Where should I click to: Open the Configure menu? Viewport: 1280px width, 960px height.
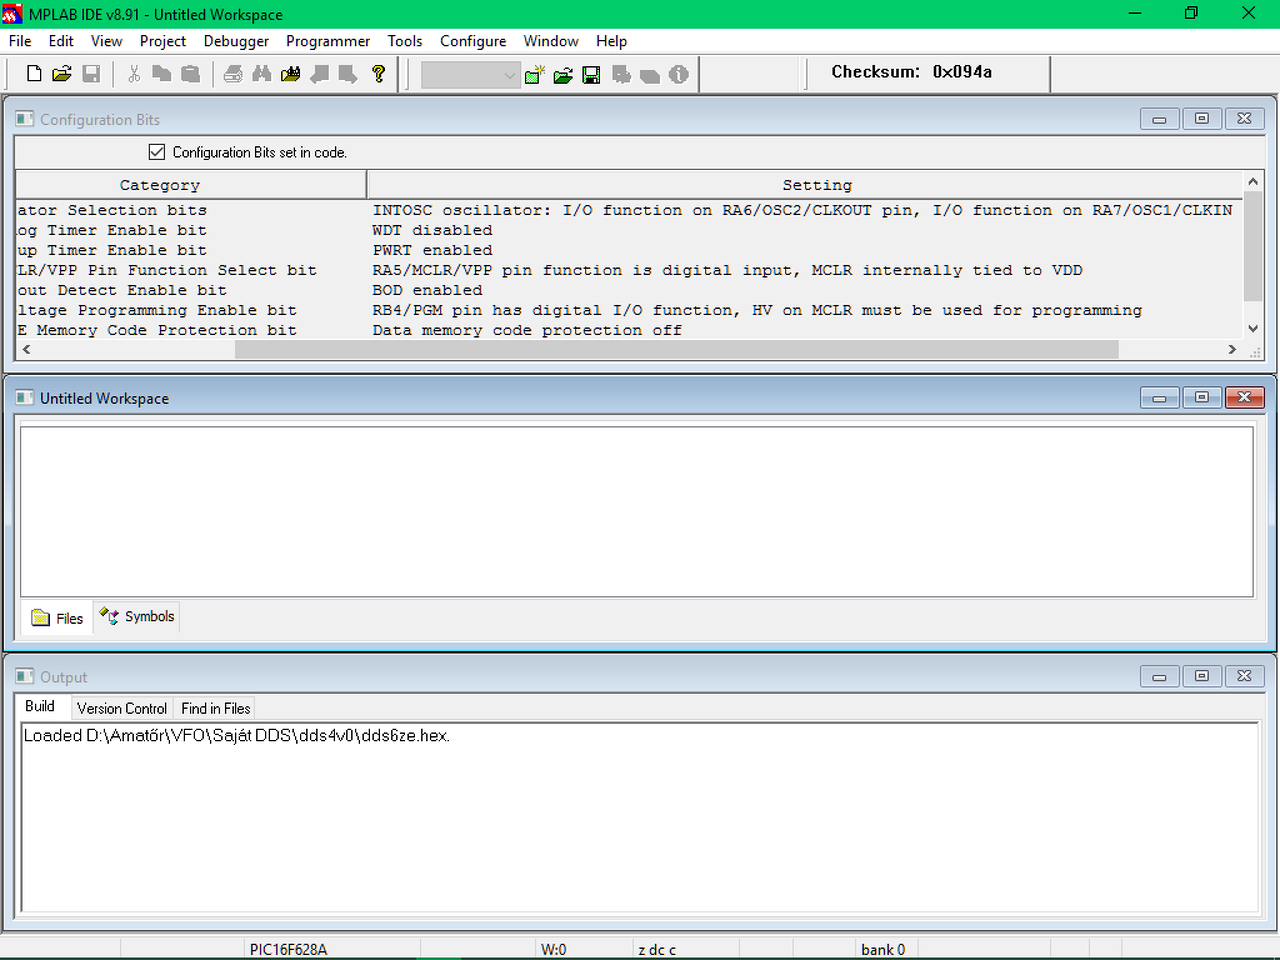[x=473, y=41]
